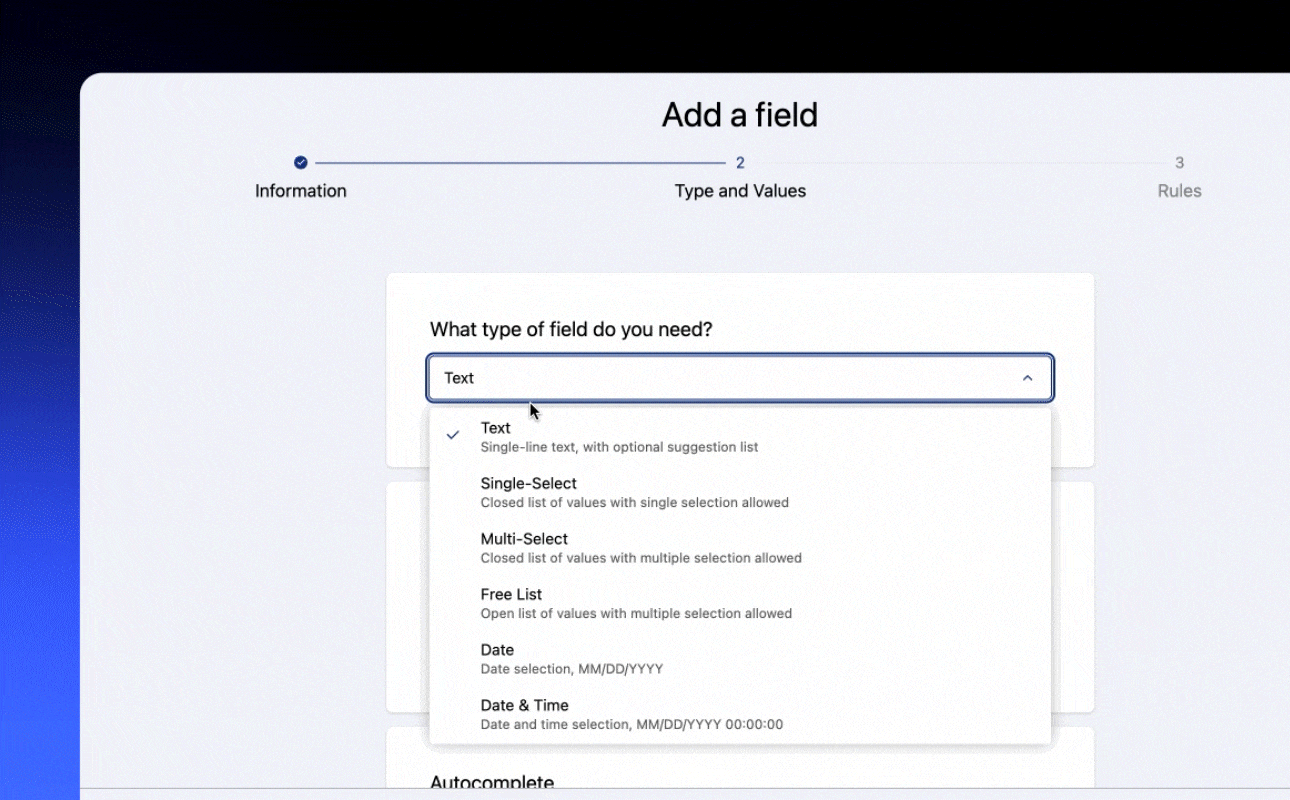Screen dimensions: 1290x800
Task: Click the progress line between steps 1 and 2
Action: pos(520,163)
